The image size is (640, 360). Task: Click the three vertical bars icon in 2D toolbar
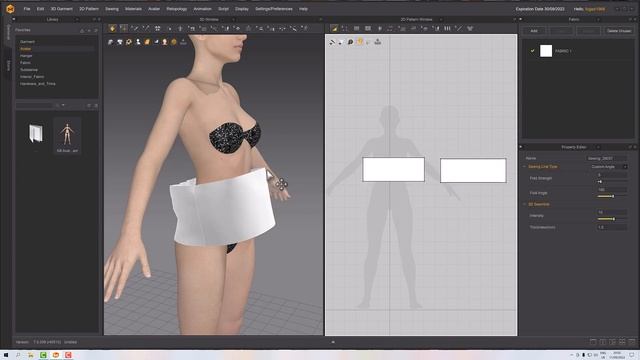point(447,28)
